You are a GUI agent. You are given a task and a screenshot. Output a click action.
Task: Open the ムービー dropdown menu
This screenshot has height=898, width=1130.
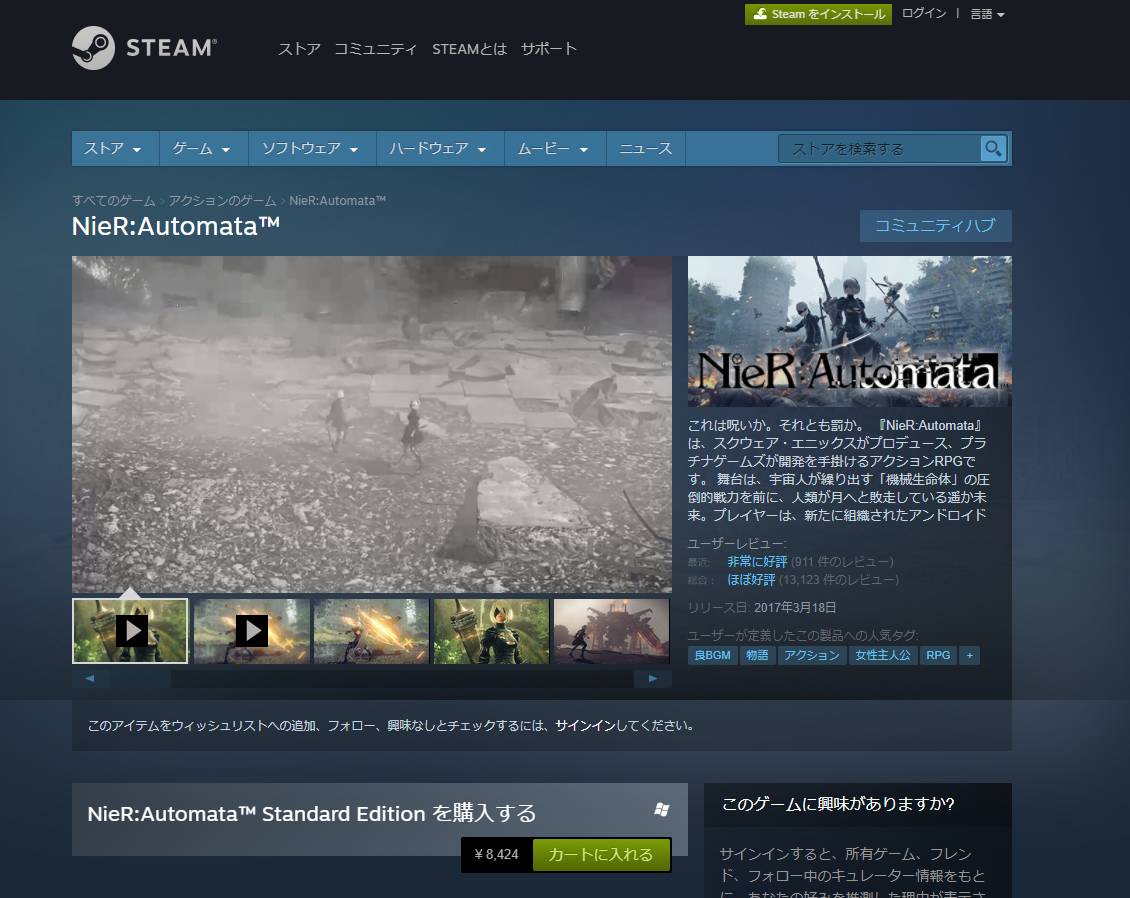(555, 148)
